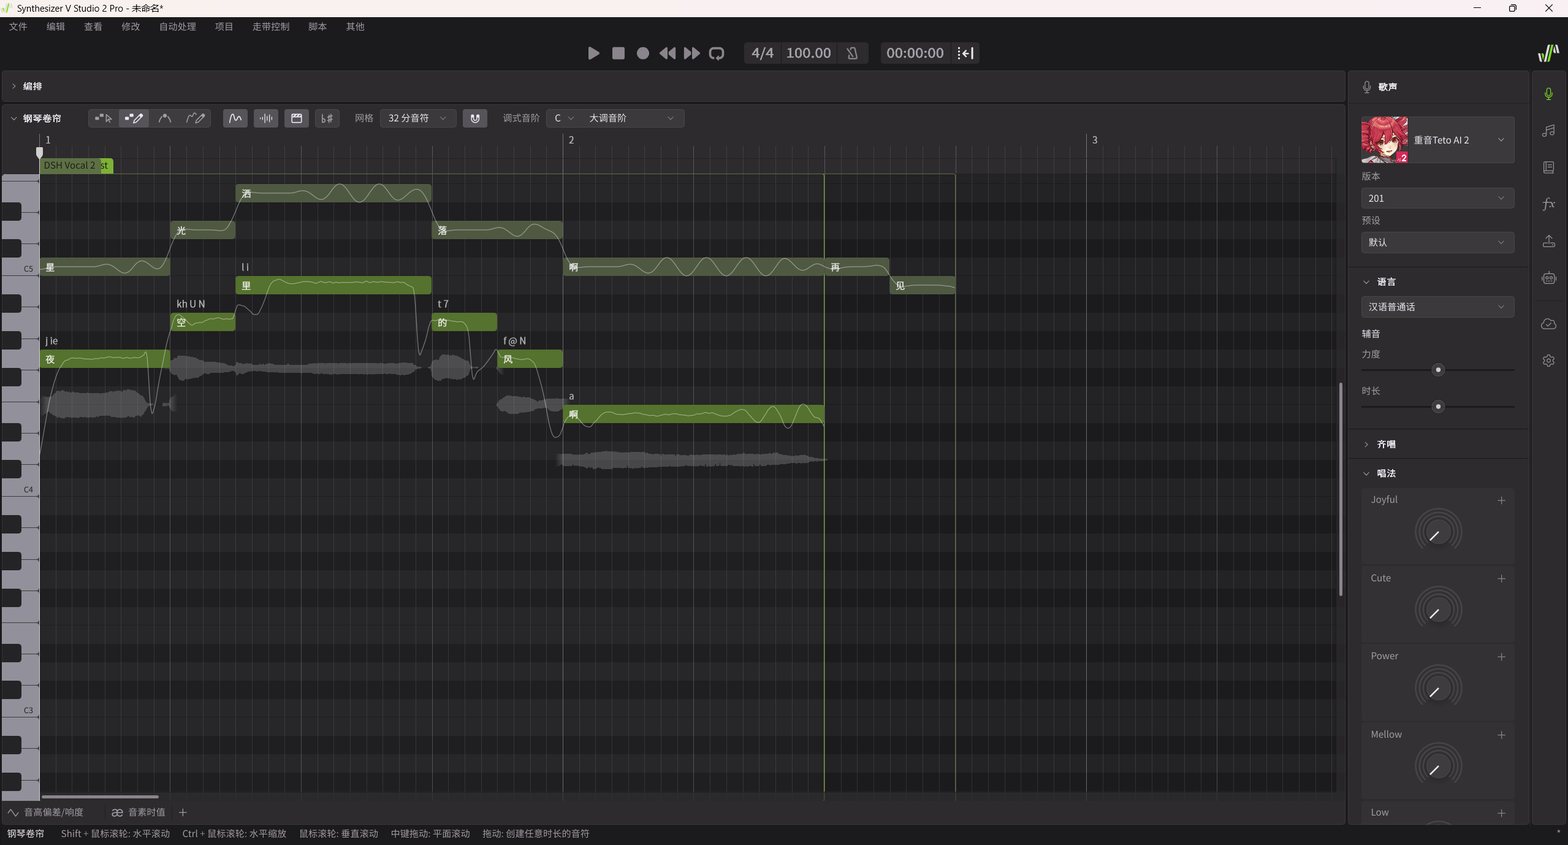Select the pitch curve line tool

(x=164, y=118)
